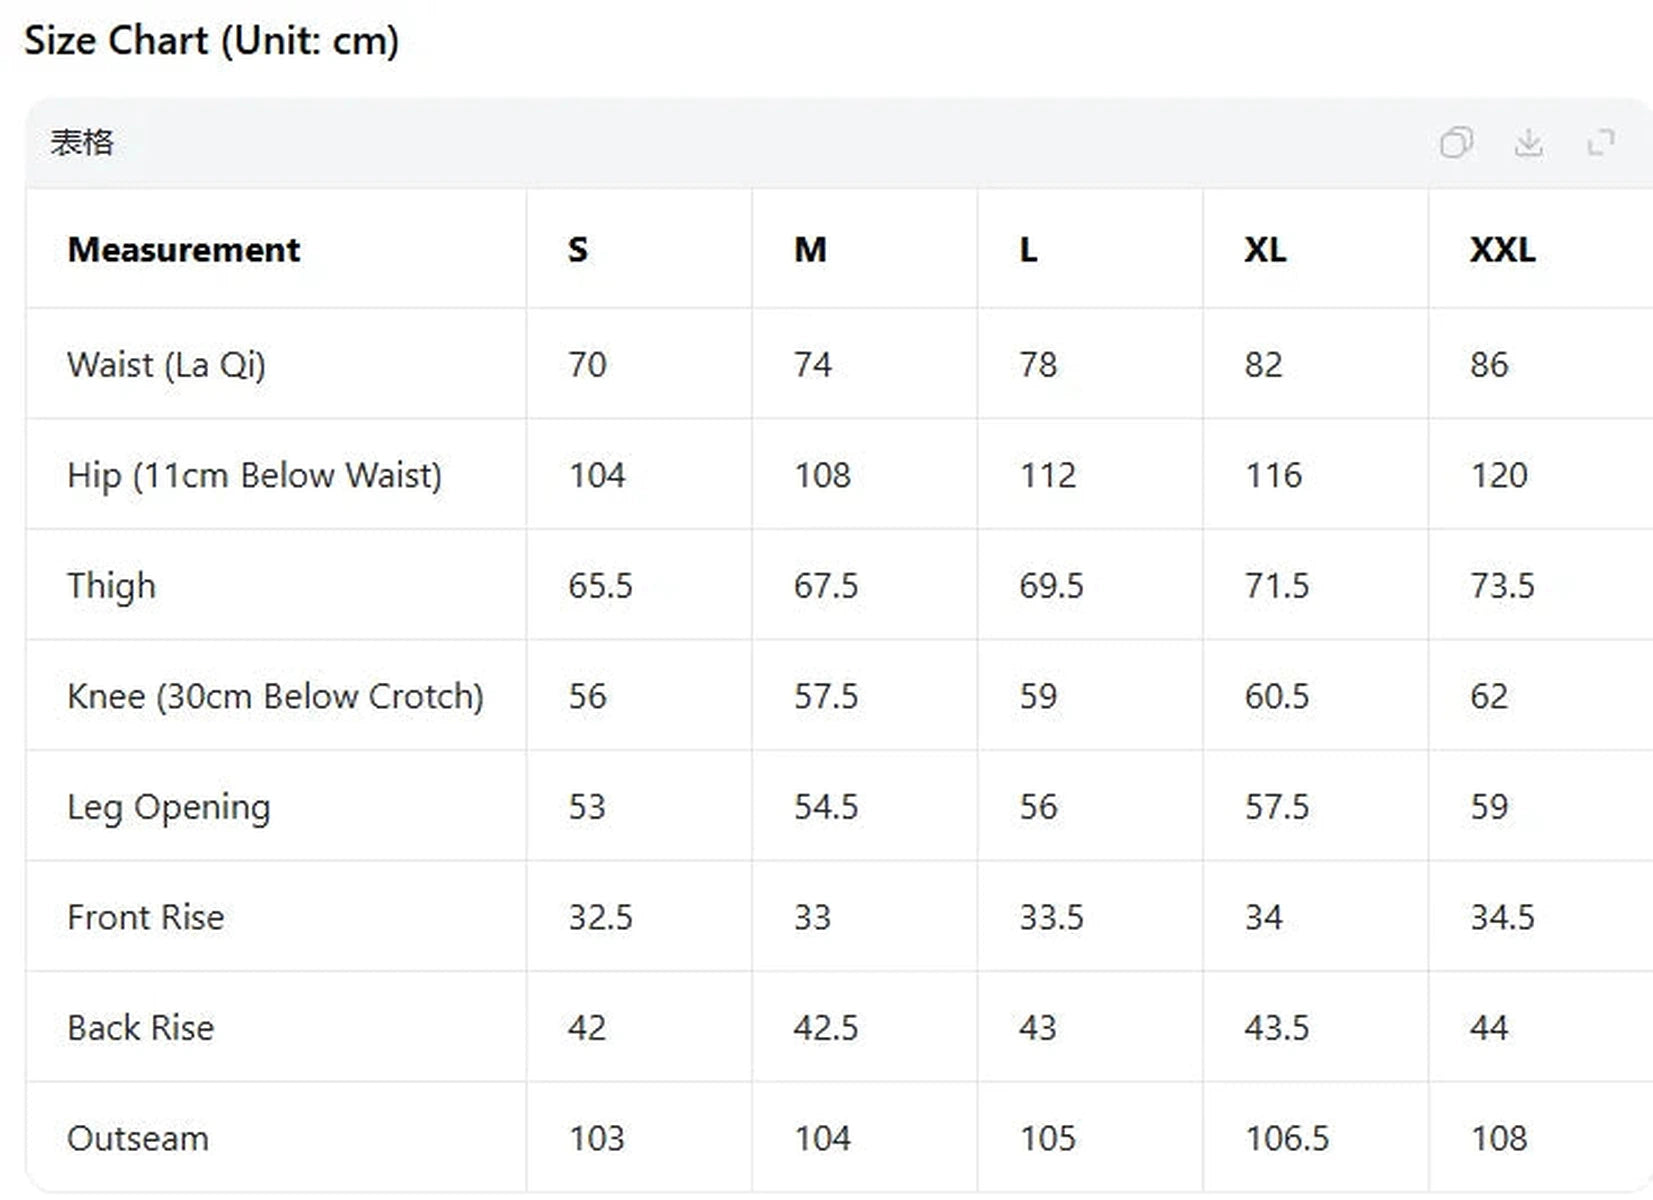Select the Measurement column header

point(184,250)
